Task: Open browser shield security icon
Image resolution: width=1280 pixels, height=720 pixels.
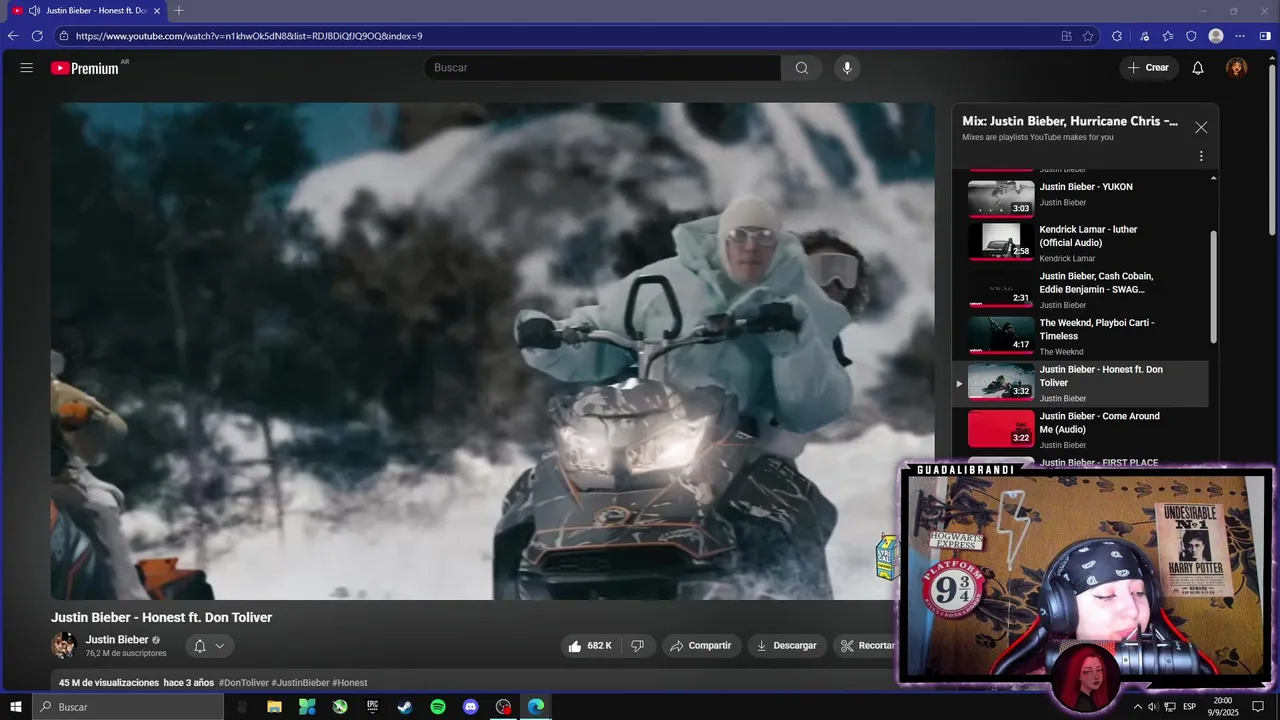Action: pos(1191,36)
